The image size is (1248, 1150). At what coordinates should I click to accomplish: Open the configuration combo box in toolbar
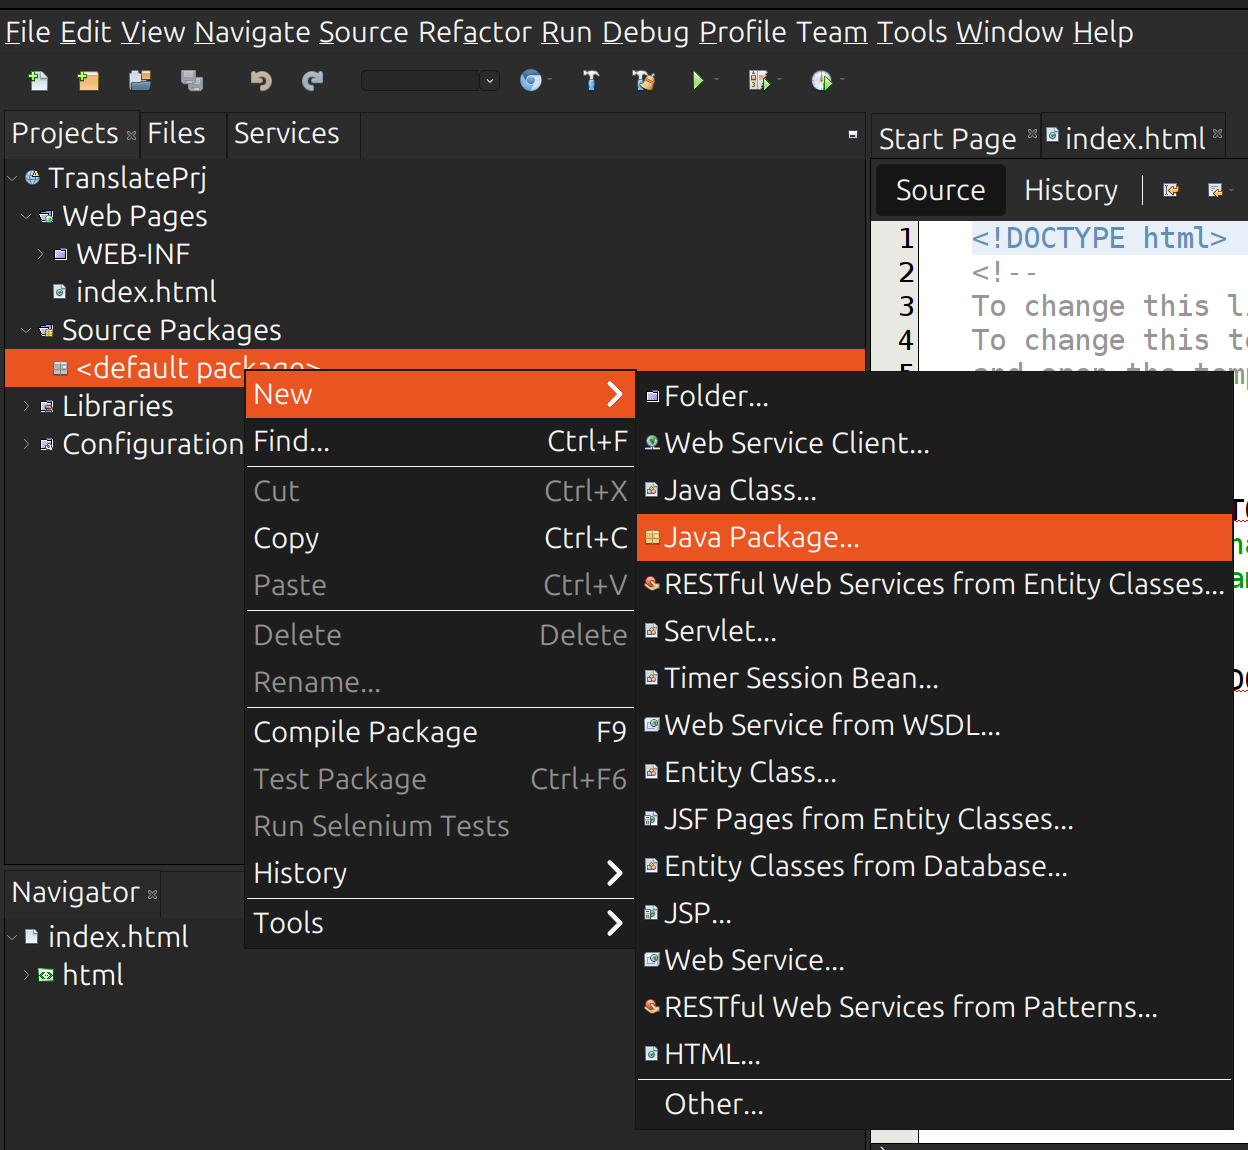tap(430, 81)
